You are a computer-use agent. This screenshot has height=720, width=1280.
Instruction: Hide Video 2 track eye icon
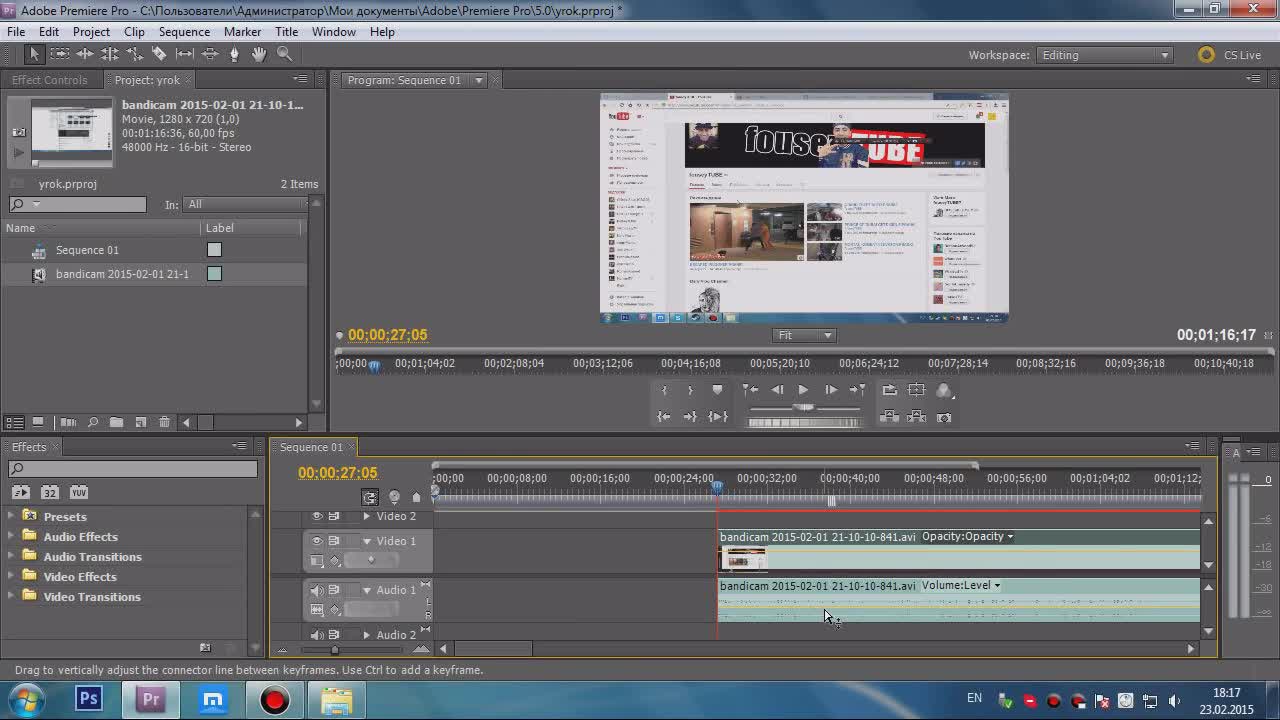click(x=317, y=516)
